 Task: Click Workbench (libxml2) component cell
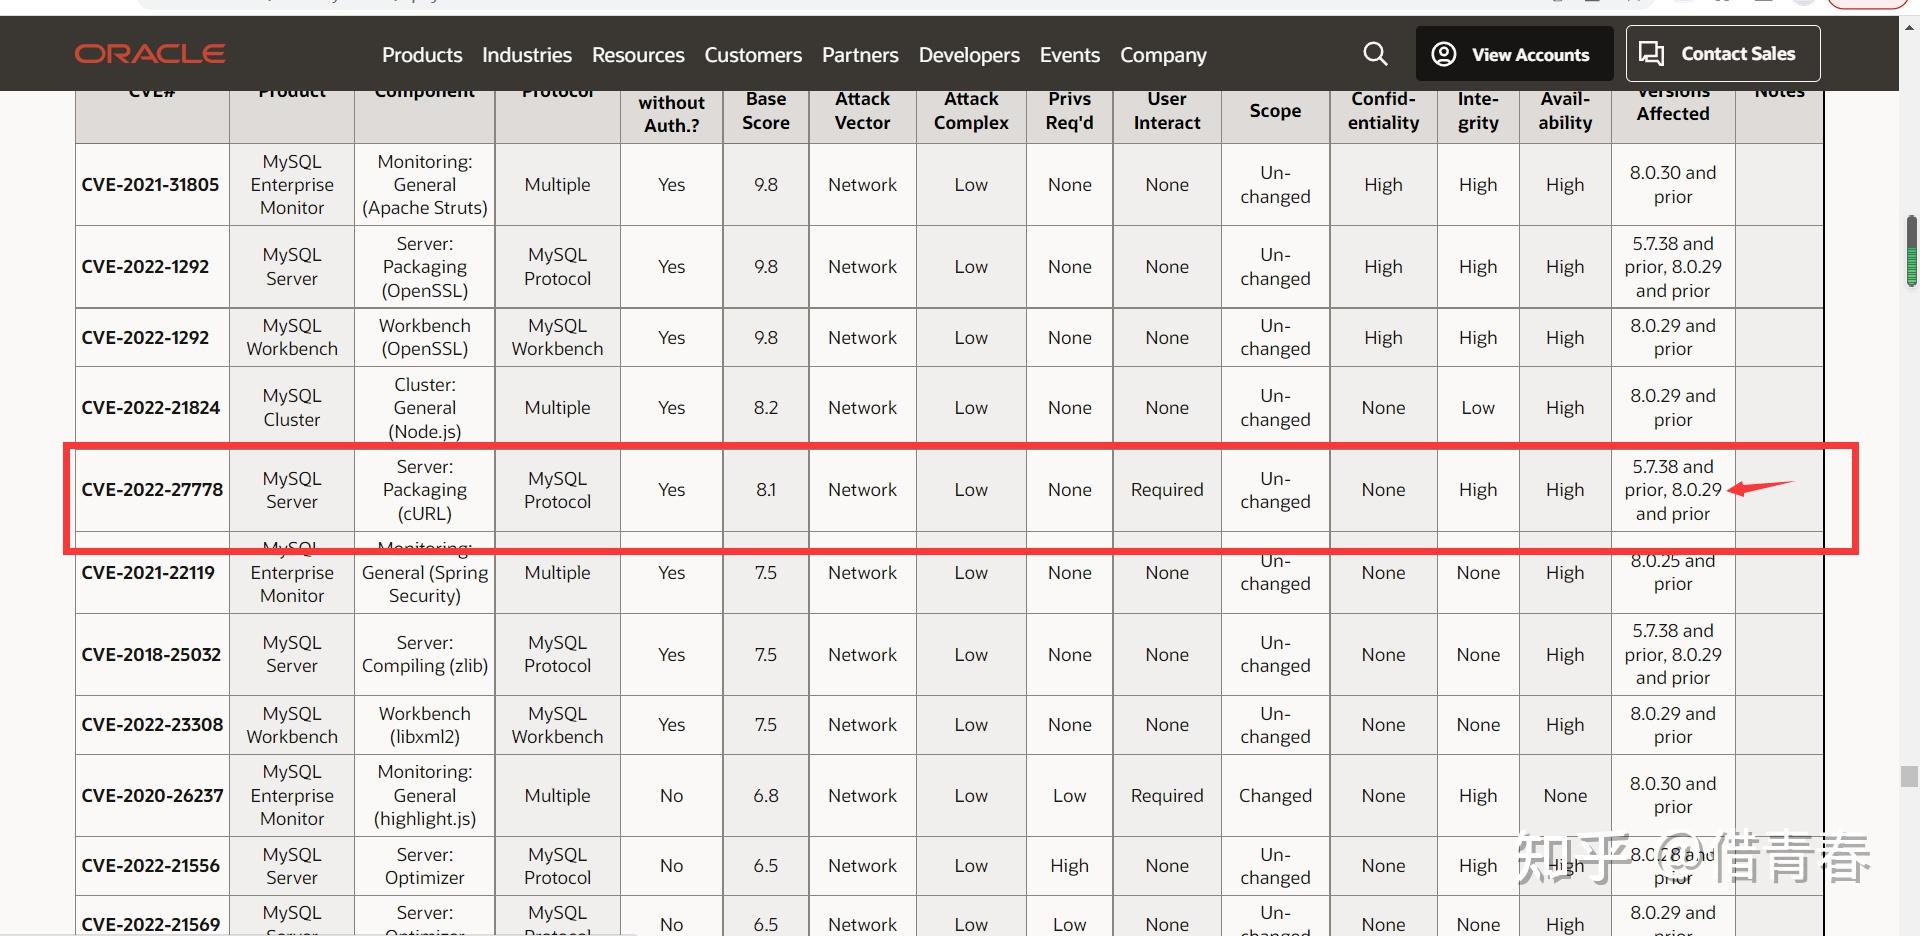coord(425,725)
